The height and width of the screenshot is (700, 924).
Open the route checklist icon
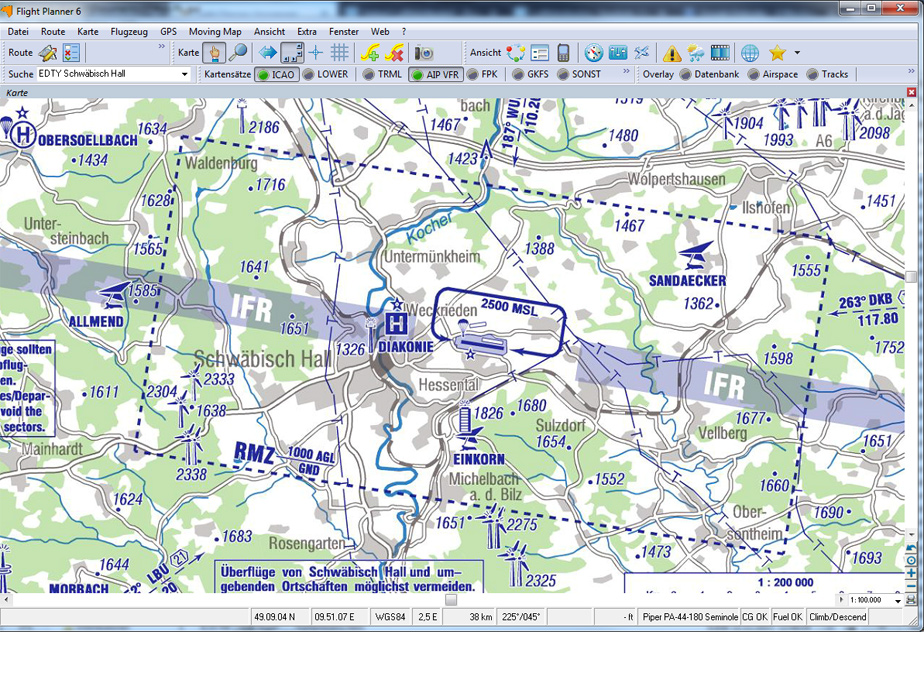(71, 53)
